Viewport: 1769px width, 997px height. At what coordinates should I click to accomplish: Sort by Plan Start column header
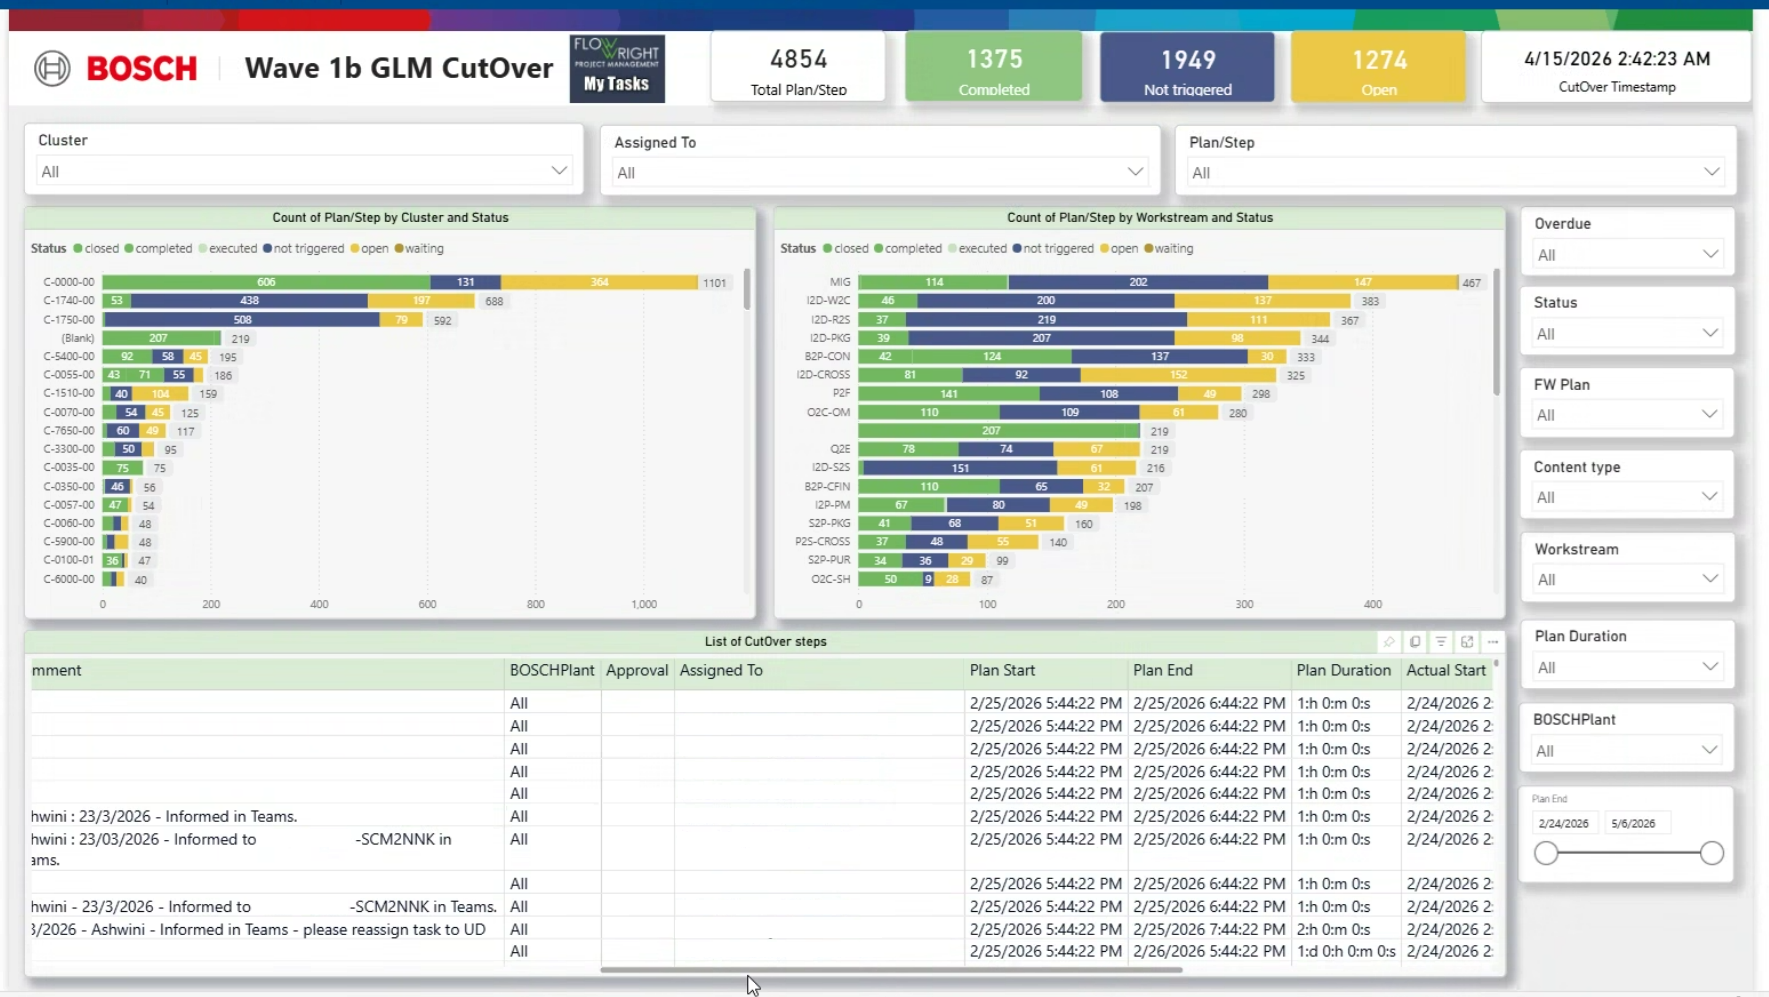1002,670
